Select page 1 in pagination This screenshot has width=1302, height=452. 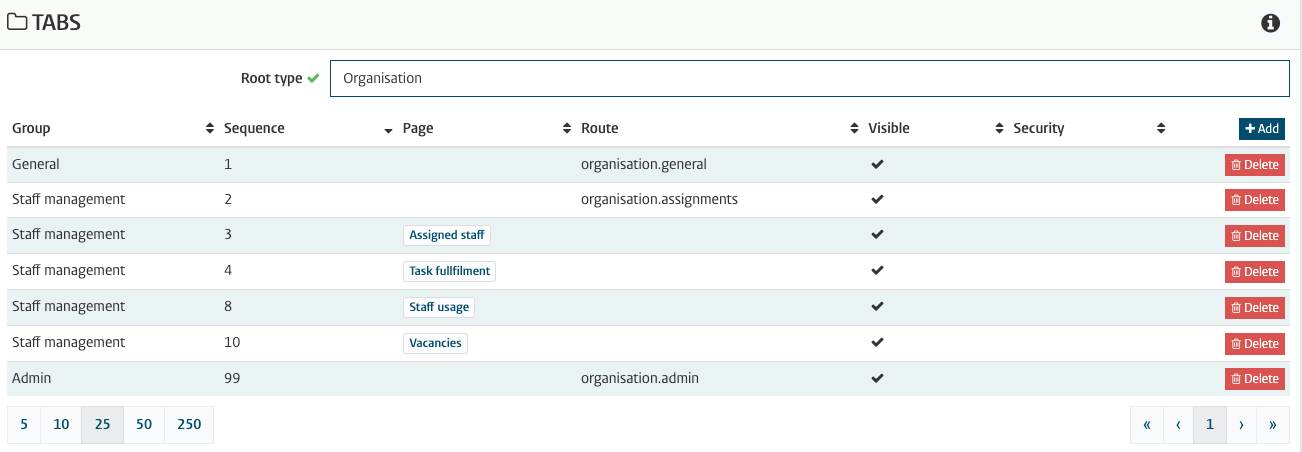(1210, 424)
